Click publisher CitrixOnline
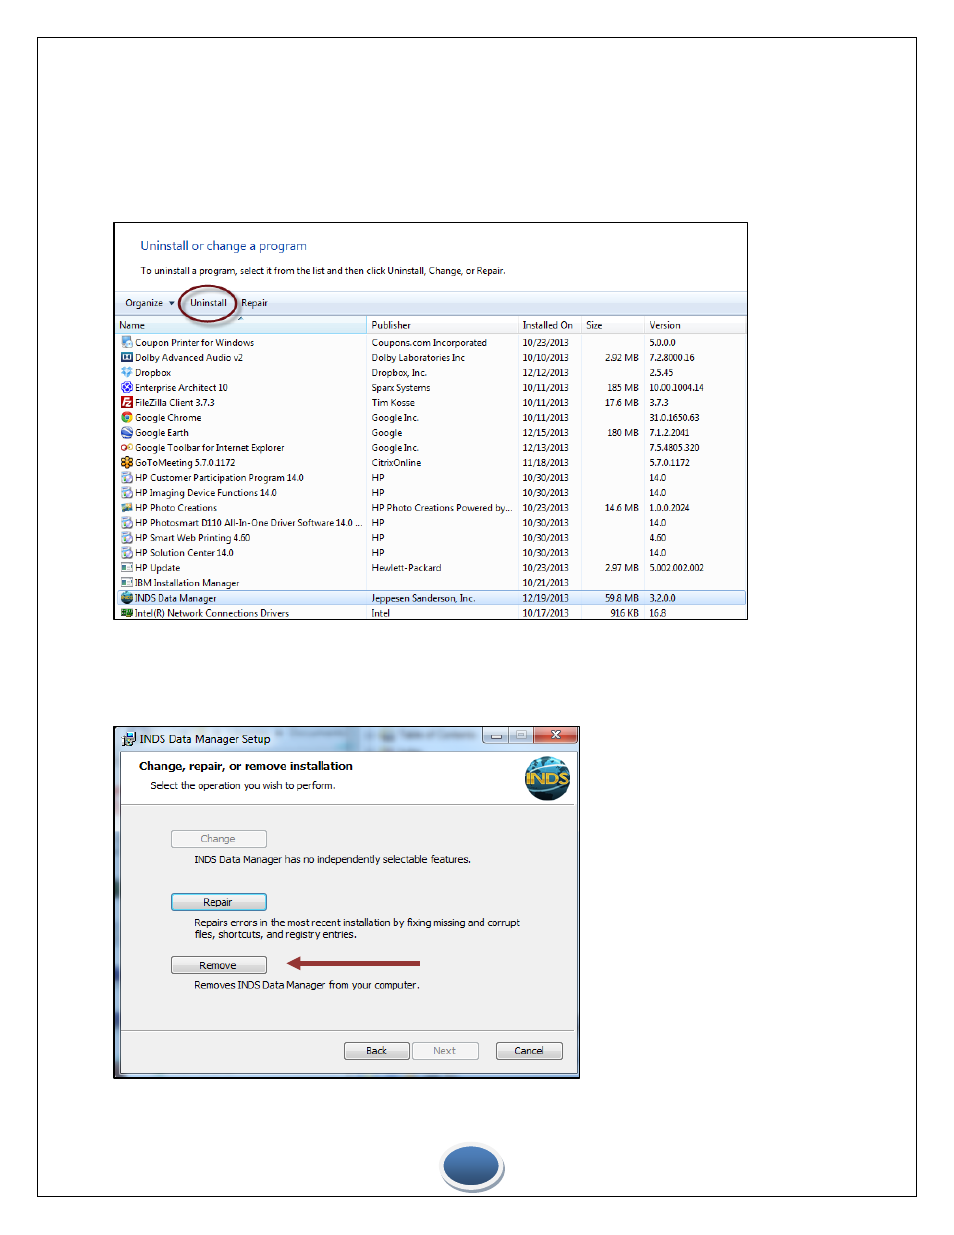The height and width of the screenshot is (1235, 954). tap(396, 463)
